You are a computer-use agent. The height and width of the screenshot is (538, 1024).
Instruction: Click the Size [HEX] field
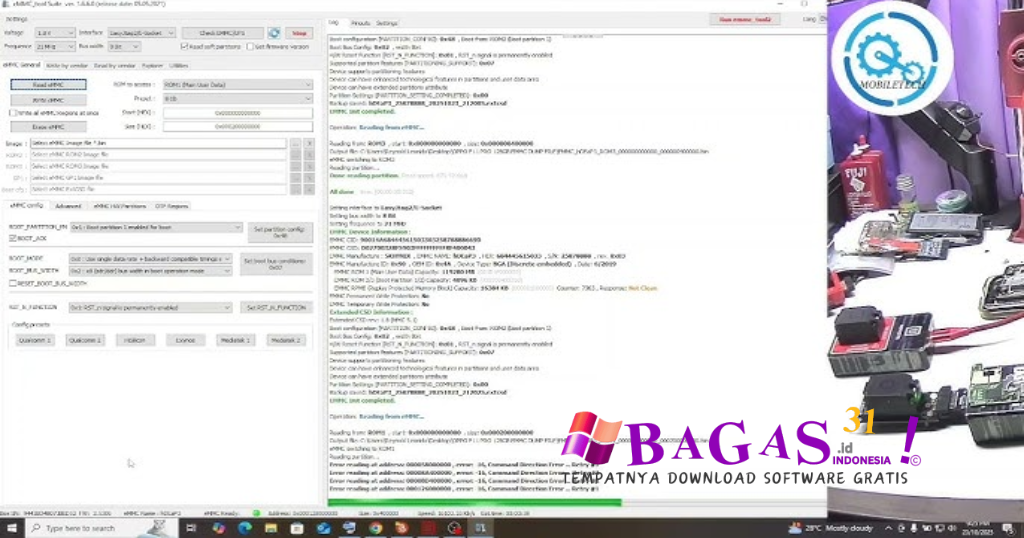238,127
